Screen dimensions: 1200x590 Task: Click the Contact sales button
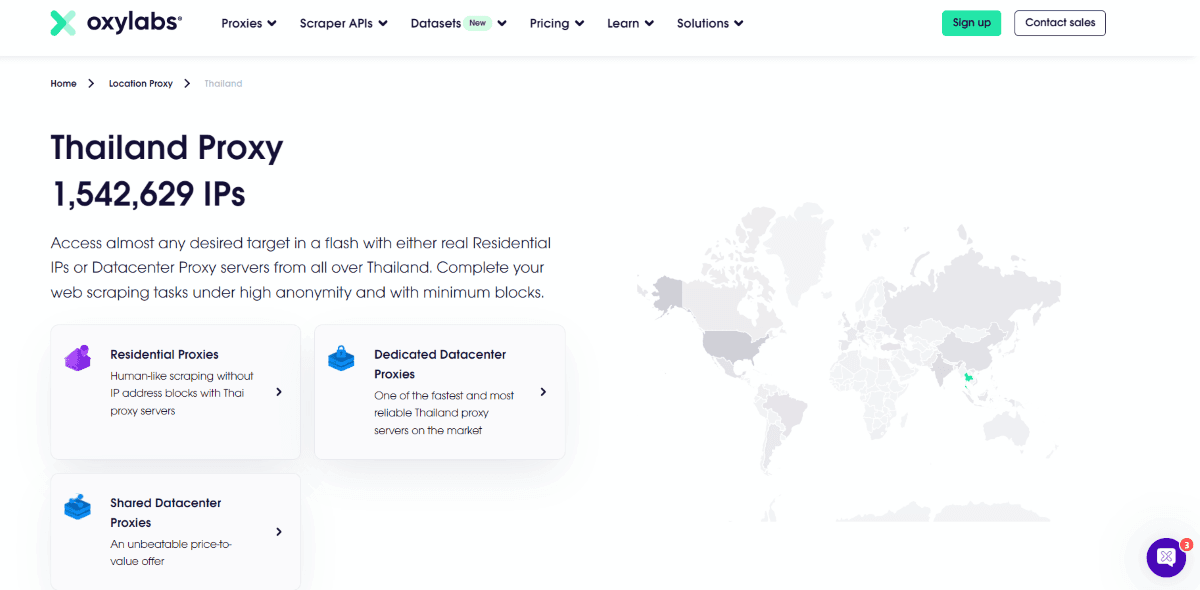1060,23
